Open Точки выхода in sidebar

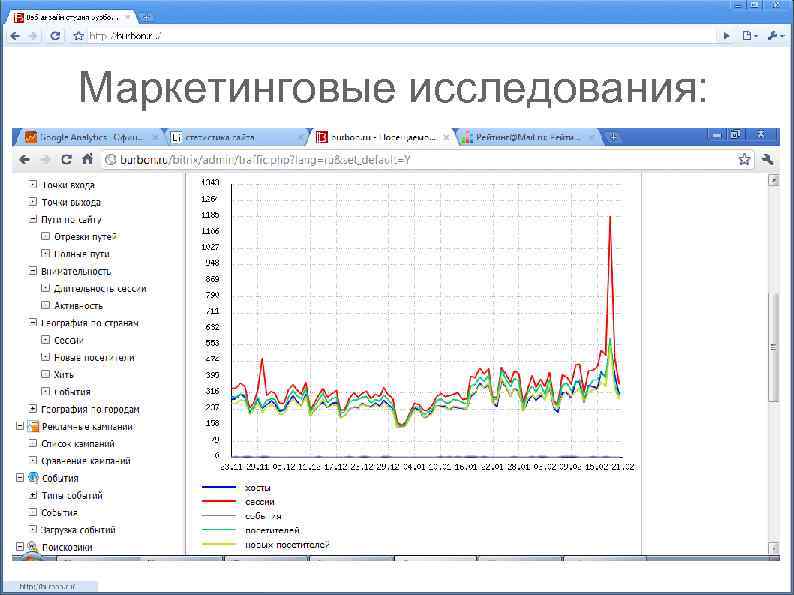(x=71, y=202)
